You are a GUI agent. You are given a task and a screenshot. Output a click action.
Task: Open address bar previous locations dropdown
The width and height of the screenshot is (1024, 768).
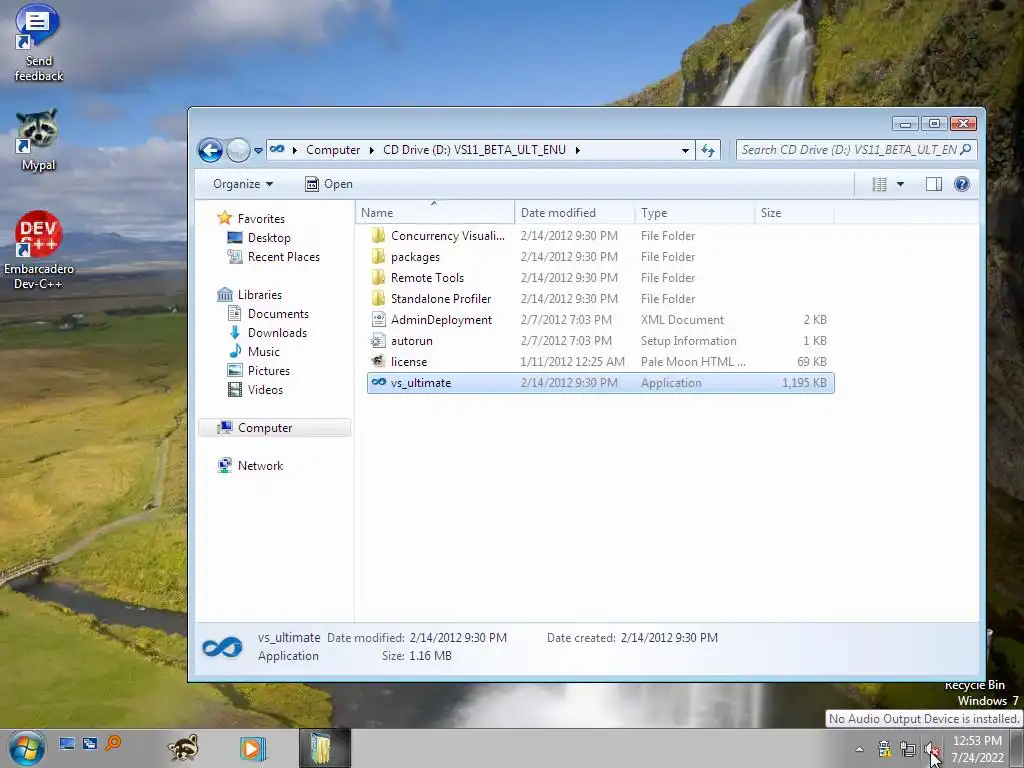685,150
